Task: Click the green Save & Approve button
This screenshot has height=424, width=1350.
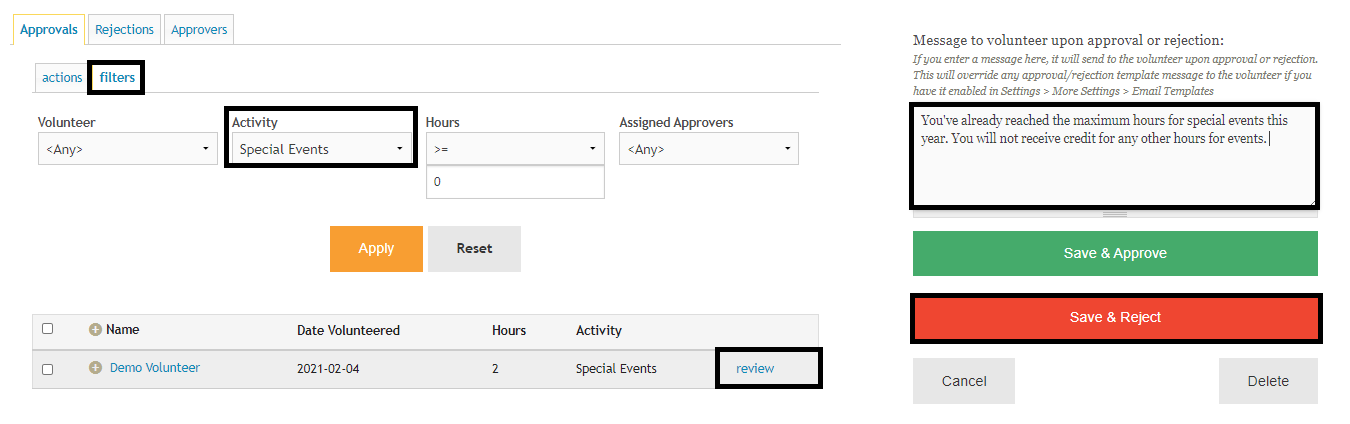Action: point(1115,253)
